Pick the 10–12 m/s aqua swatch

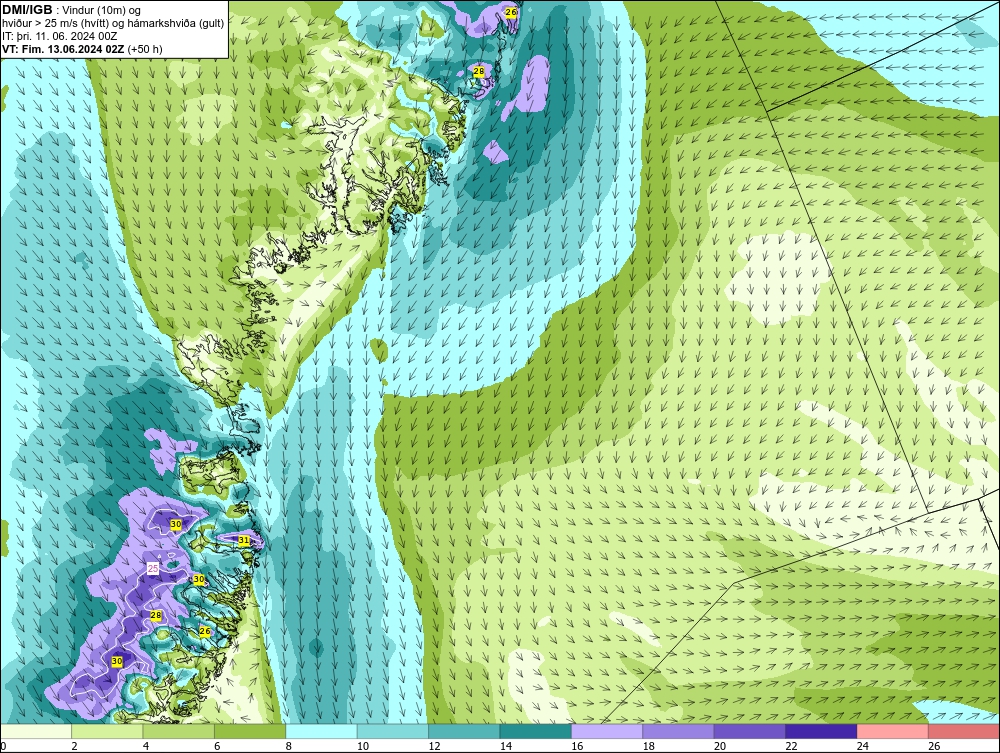pos(393,731)
